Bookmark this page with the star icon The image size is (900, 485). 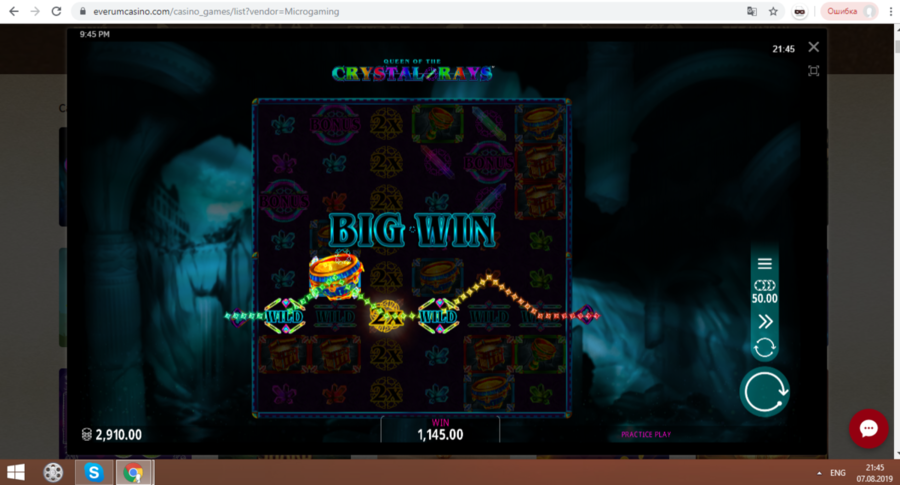773,12
